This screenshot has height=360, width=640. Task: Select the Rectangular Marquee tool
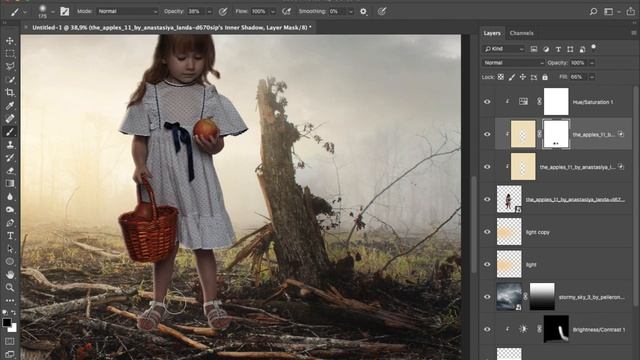(10, 53)
